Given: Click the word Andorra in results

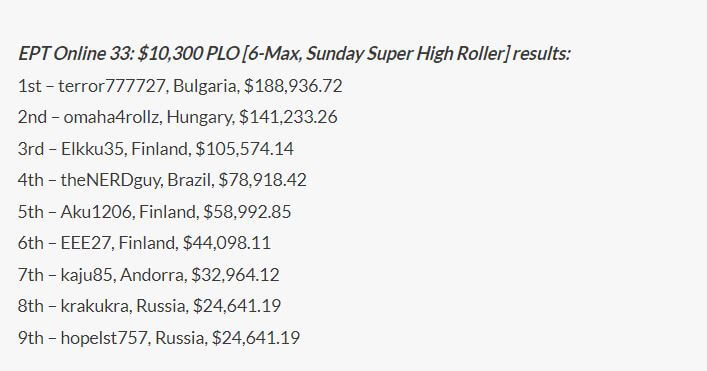Looking at the screenshot, I should pos(153,275).
